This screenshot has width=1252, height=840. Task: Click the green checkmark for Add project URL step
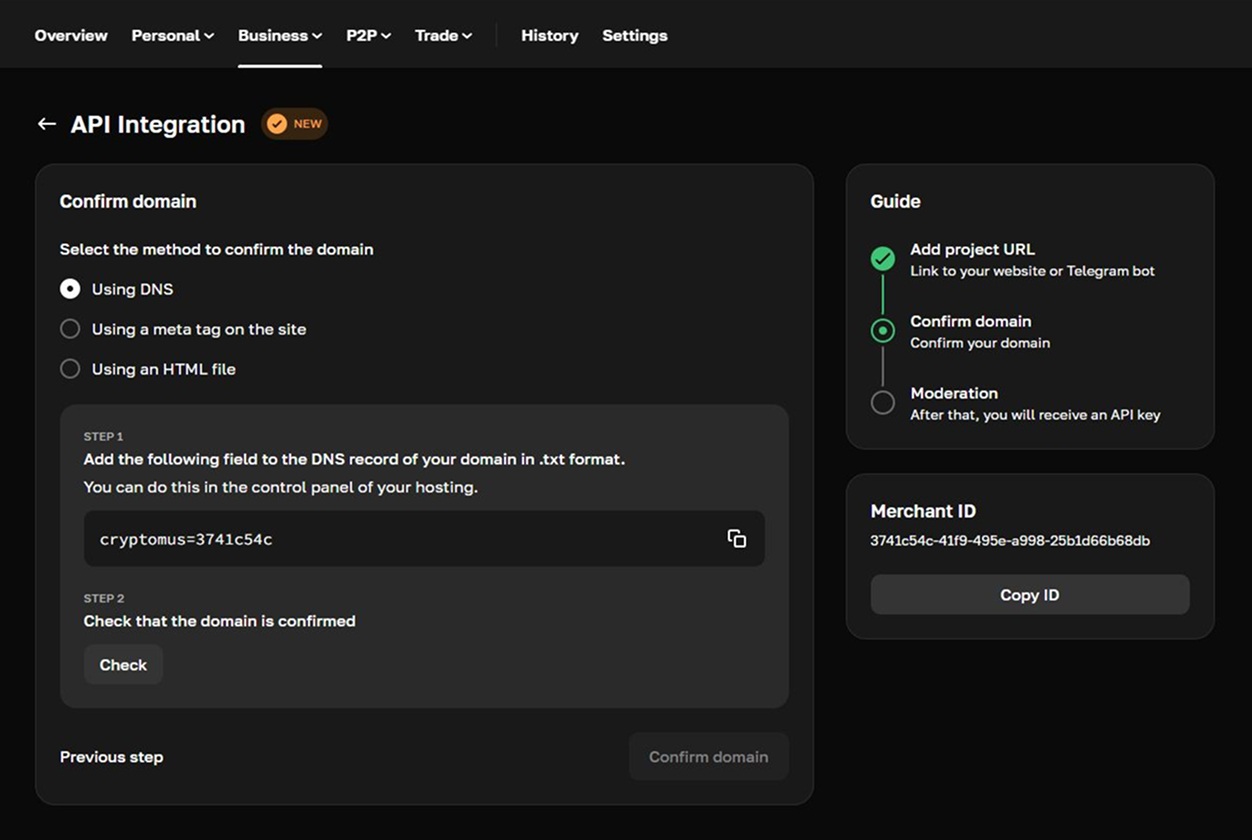tap(881, 258)
